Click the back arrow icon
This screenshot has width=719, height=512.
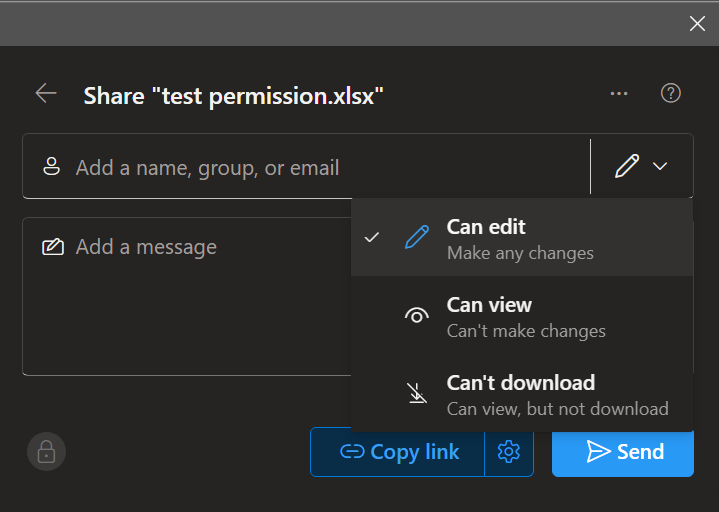[x=46, y=94]
